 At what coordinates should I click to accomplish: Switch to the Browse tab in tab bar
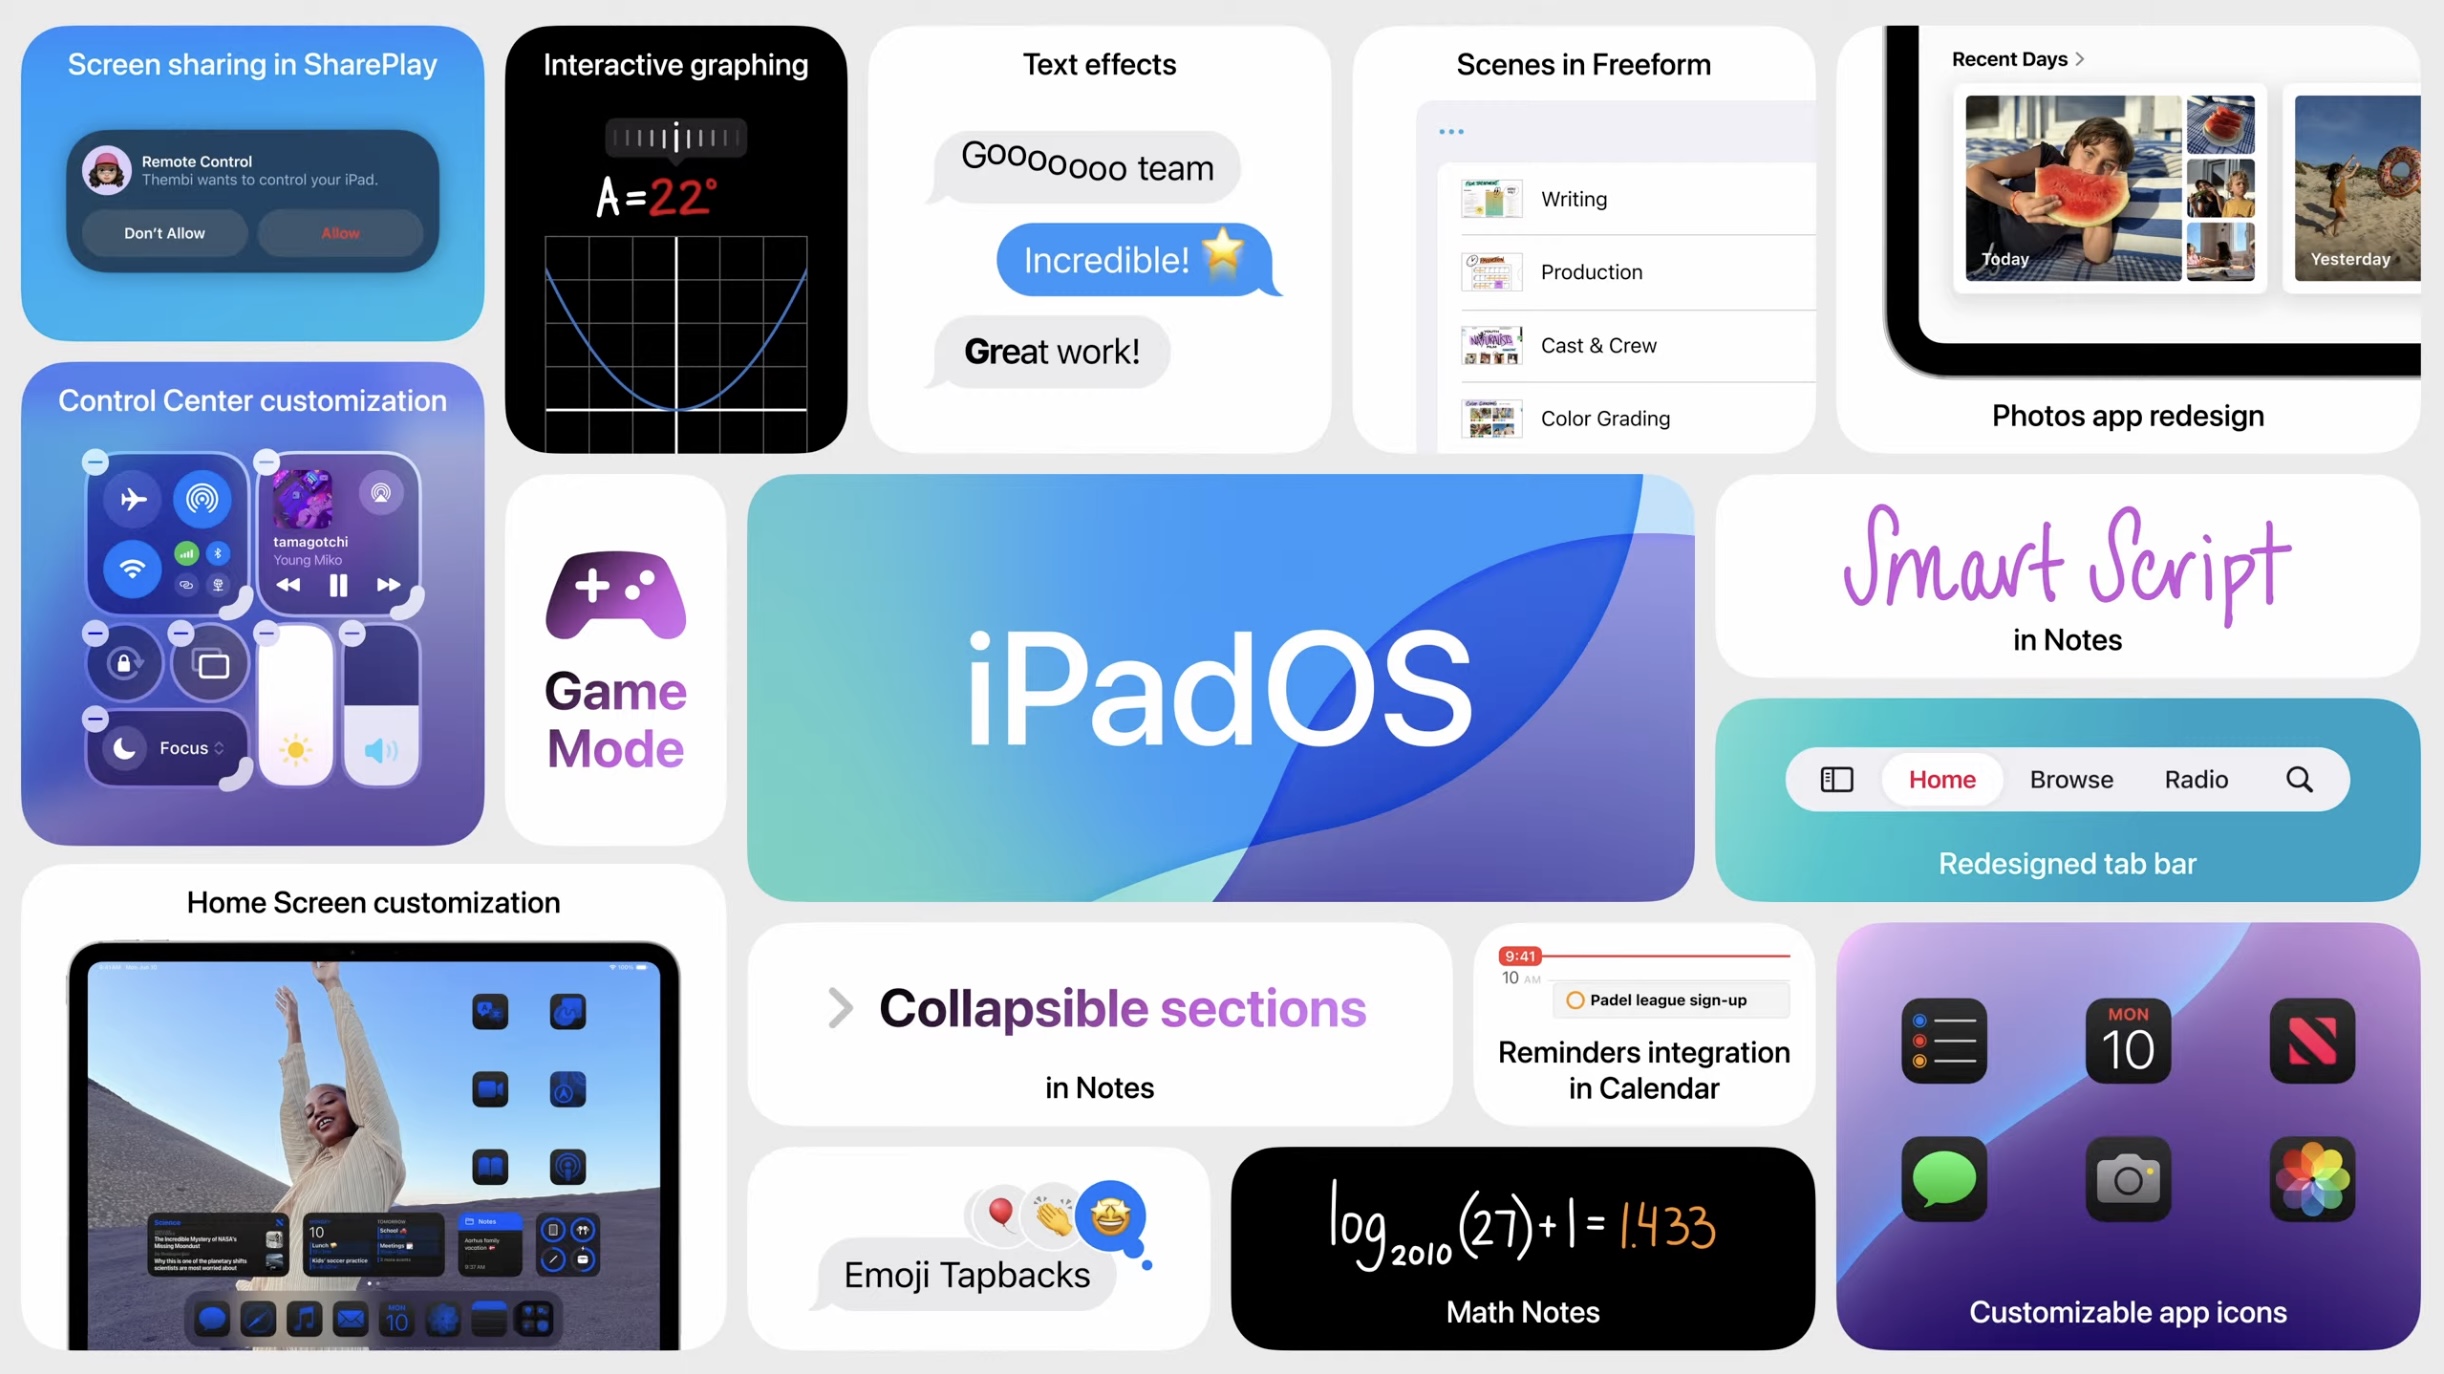coord(2070,778)
